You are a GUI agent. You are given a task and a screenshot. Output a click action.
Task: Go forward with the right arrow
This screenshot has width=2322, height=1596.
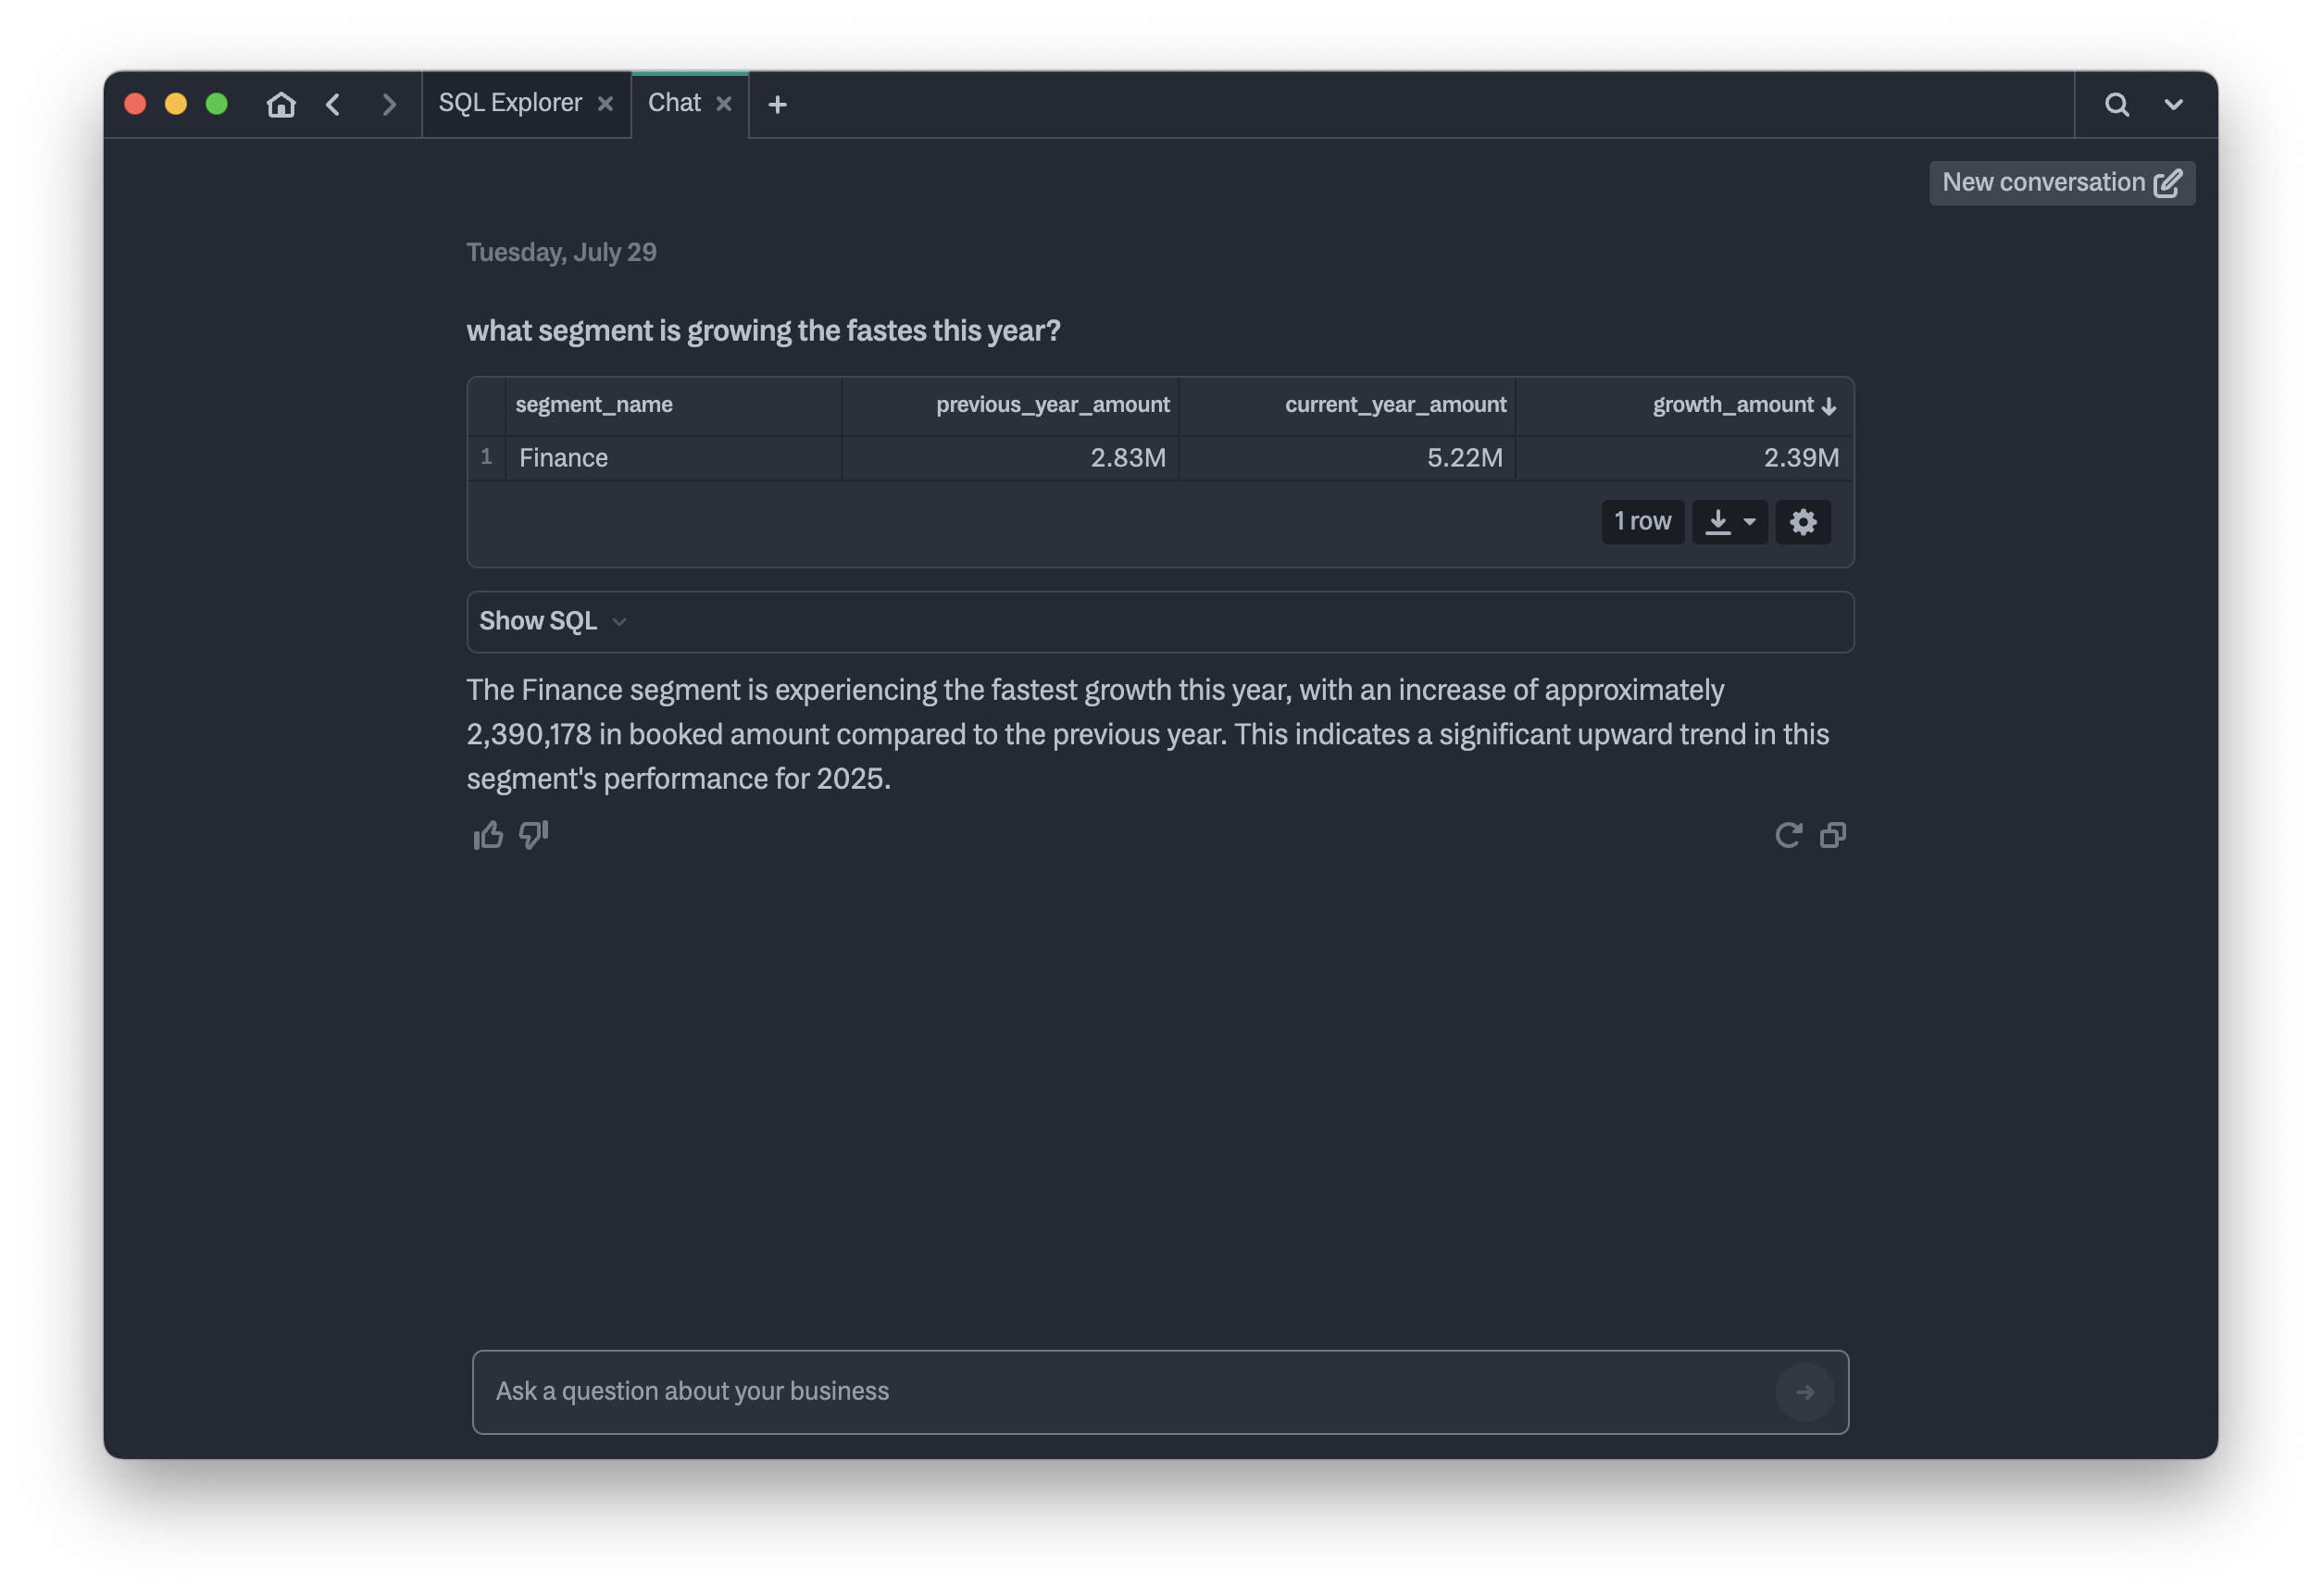pos(389,104)
